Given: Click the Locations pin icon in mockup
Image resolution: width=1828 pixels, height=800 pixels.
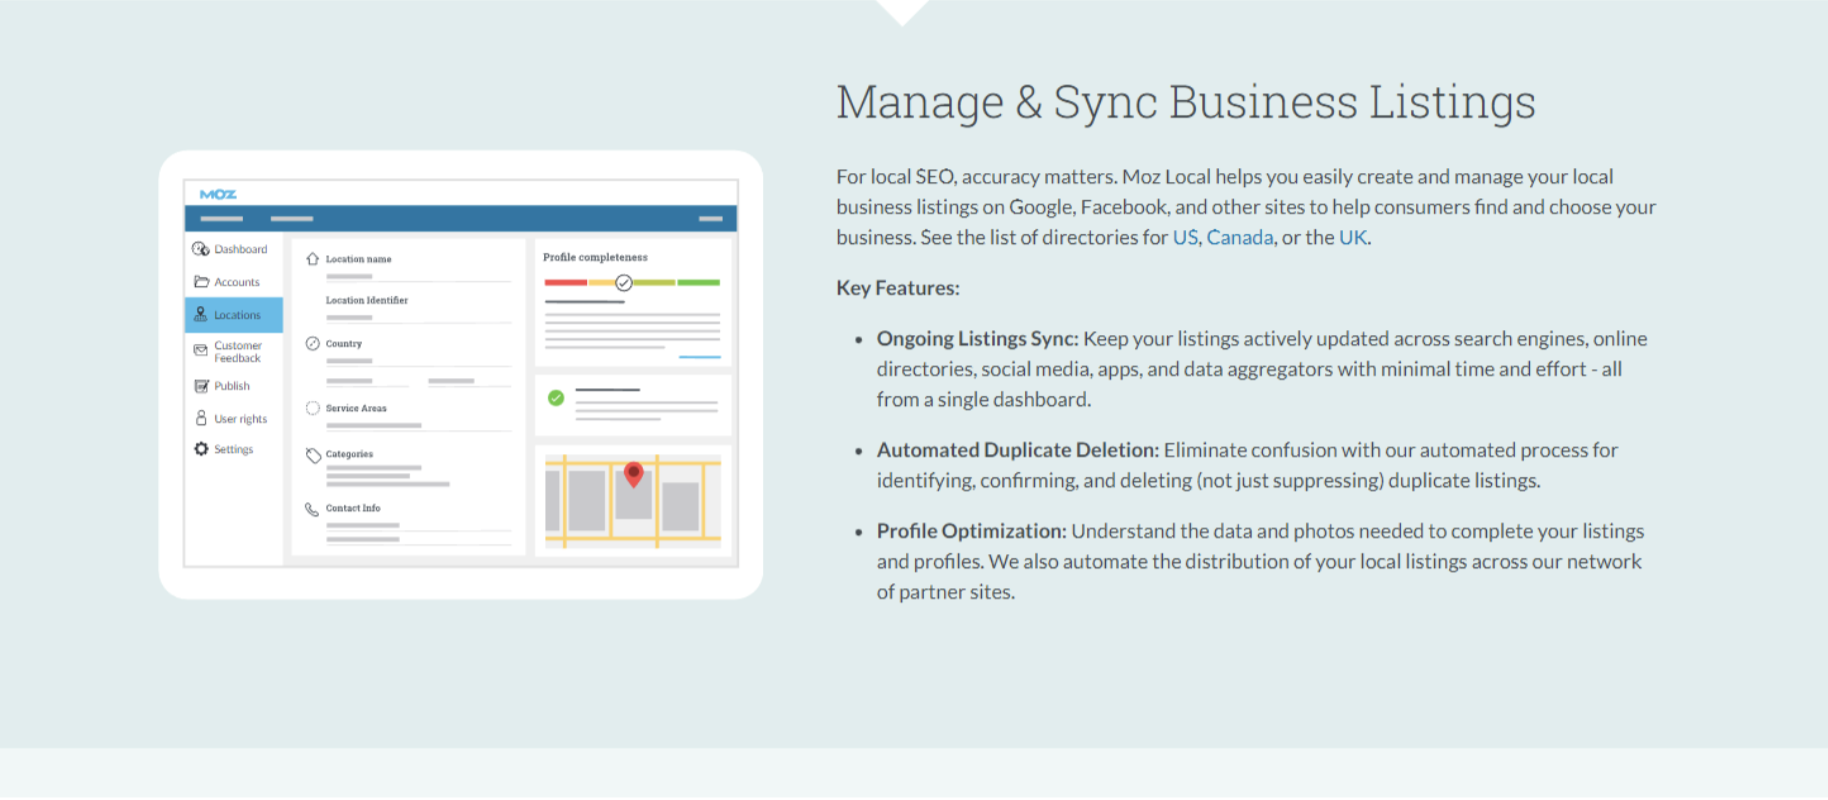Looking at the screenshot, I should 200,314.
